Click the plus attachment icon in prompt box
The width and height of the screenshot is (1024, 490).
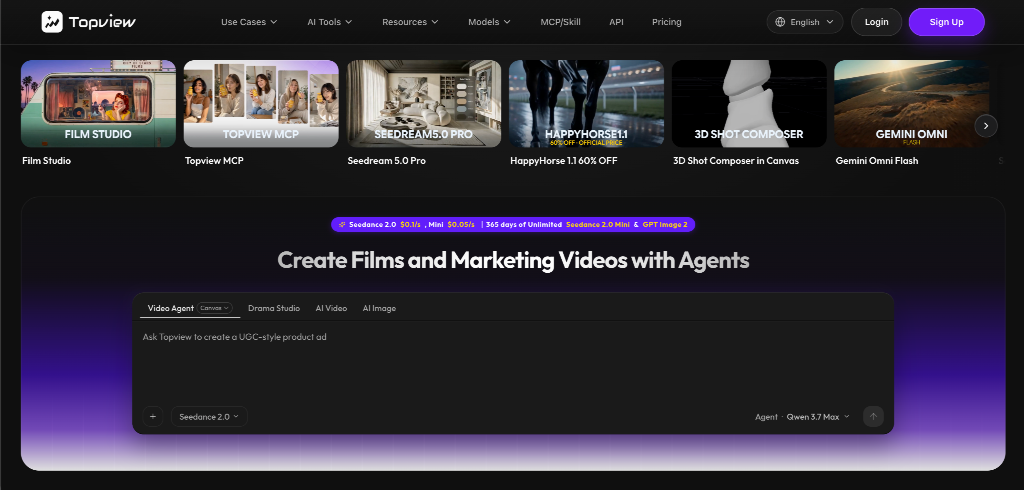153,416
